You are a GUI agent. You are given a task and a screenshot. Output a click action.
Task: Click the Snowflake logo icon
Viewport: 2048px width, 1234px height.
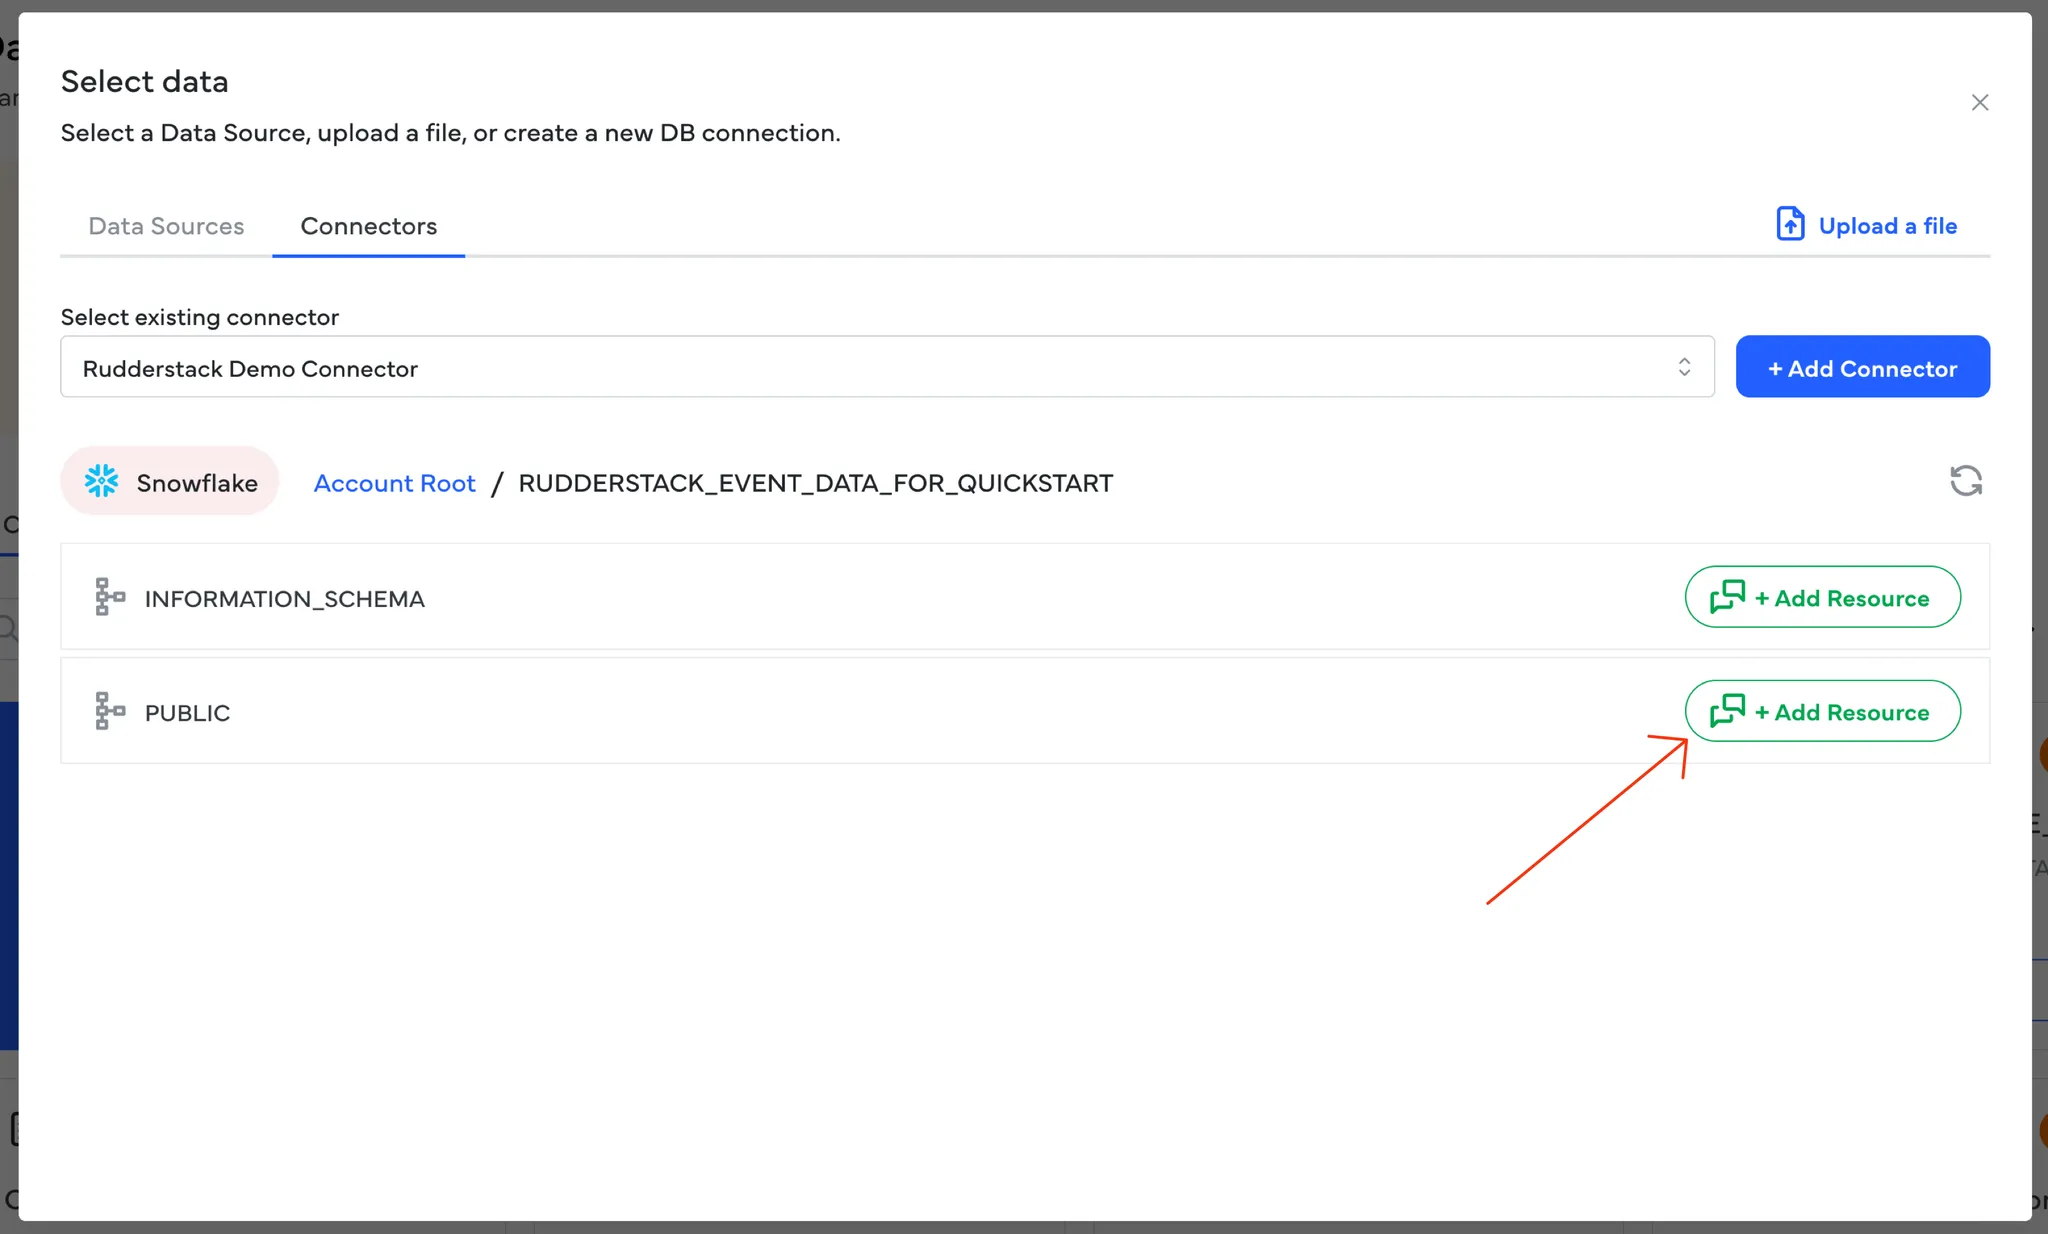(101, 482)
